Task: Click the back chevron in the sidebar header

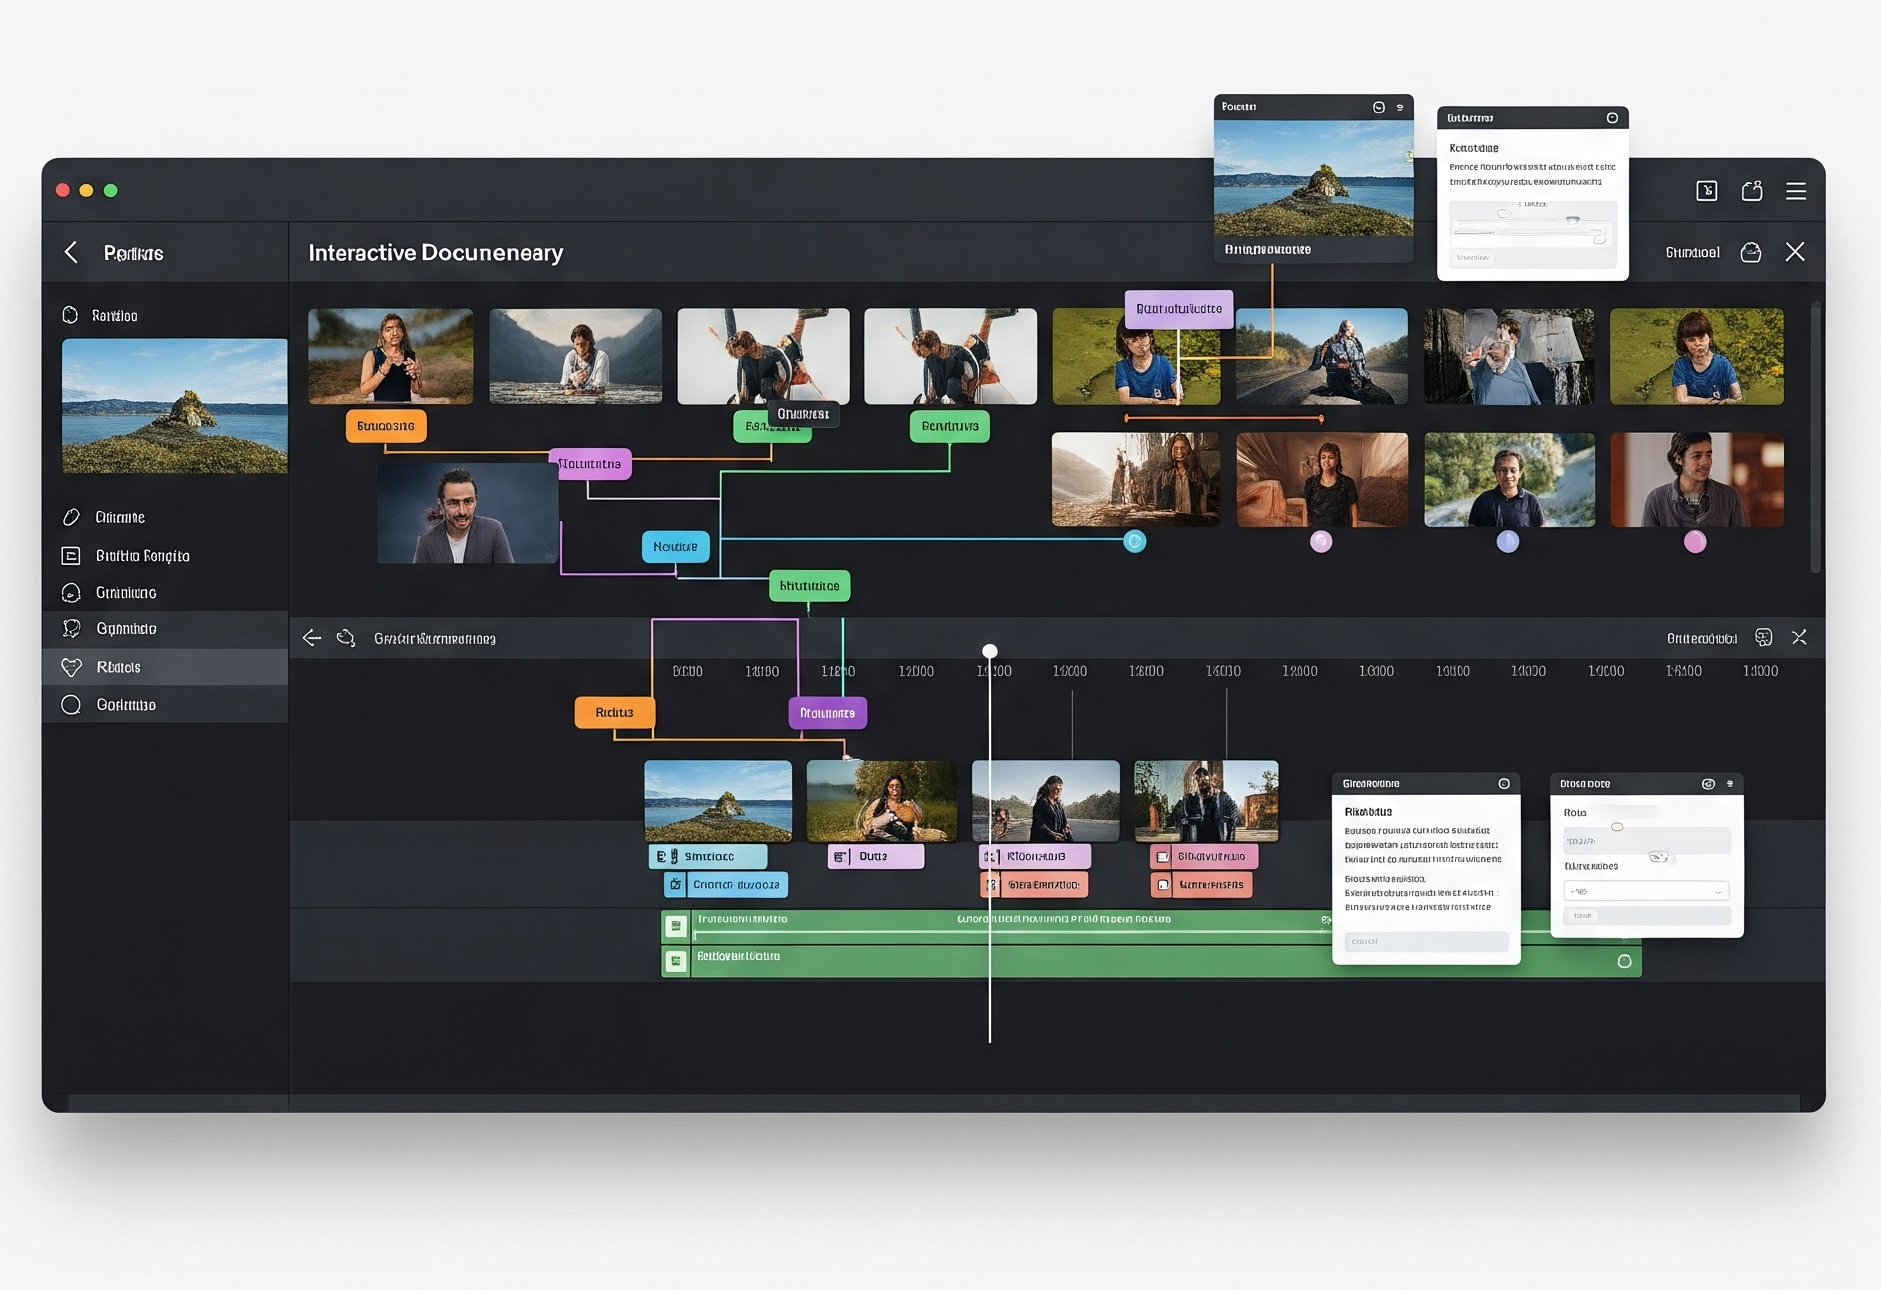Action: tap(71, 252)
